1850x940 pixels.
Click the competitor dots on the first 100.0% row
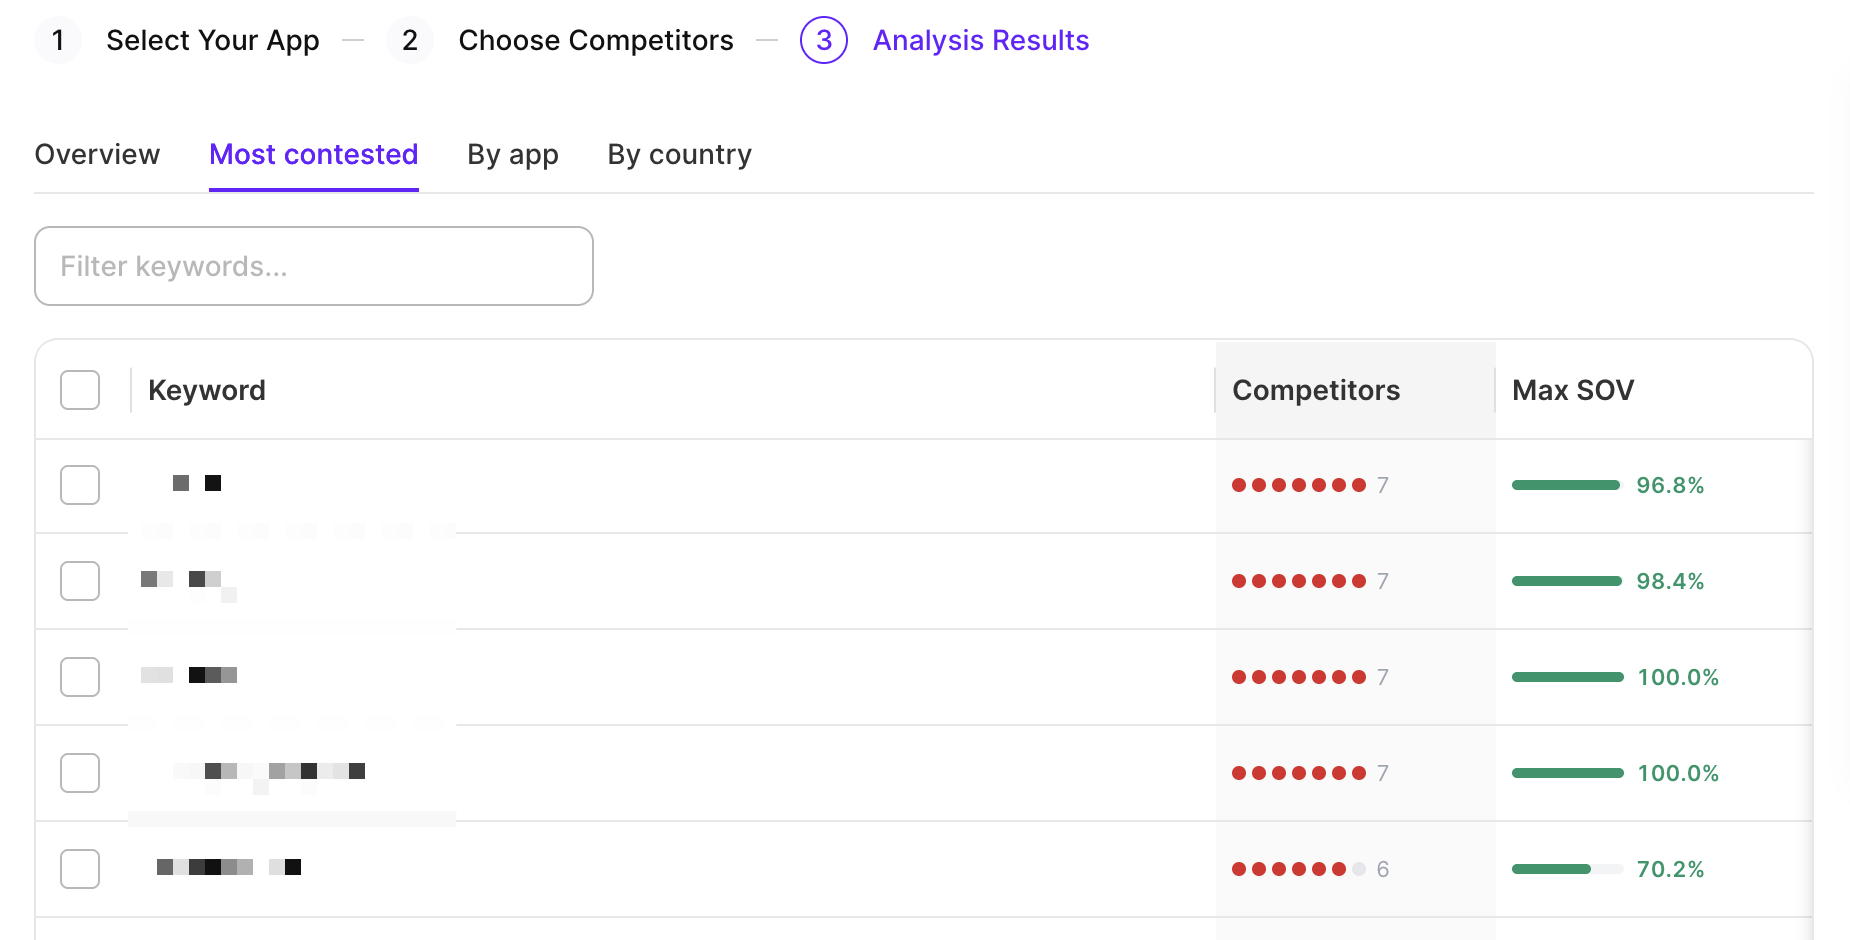pos(1300,677)
